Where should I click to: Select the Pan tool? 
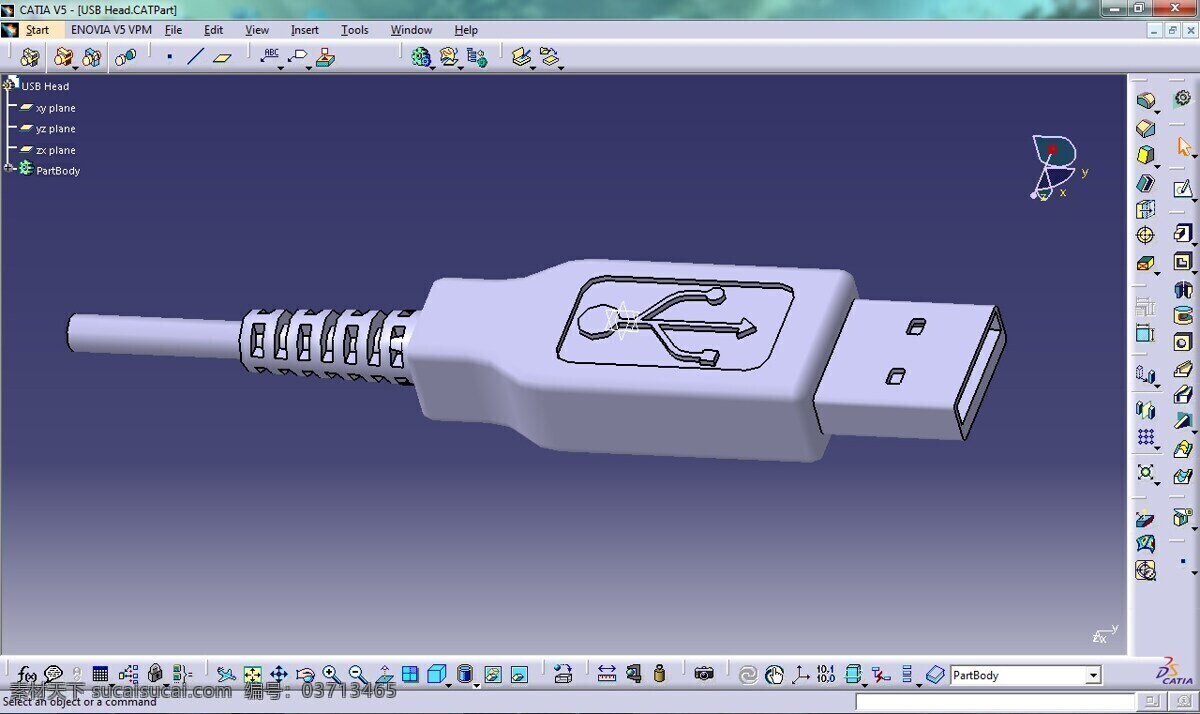(x=279, y=674)
